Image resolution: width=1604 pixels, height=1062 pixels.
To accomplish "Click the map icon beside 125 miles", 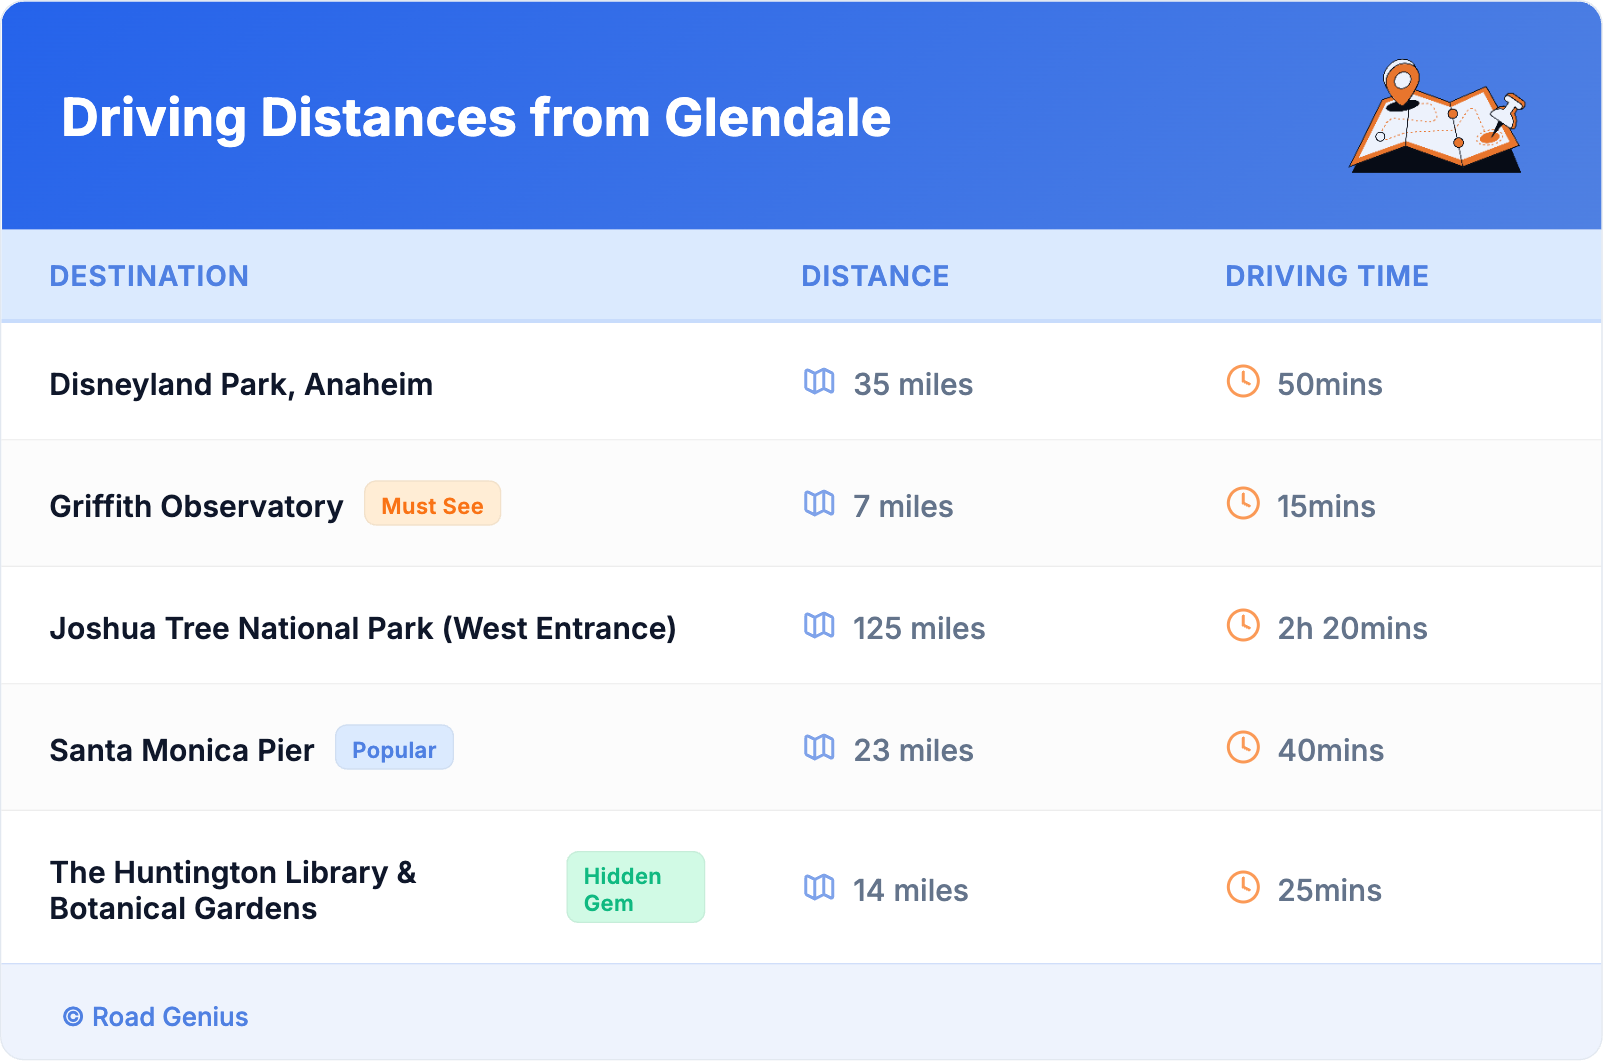I will (819, 625).
